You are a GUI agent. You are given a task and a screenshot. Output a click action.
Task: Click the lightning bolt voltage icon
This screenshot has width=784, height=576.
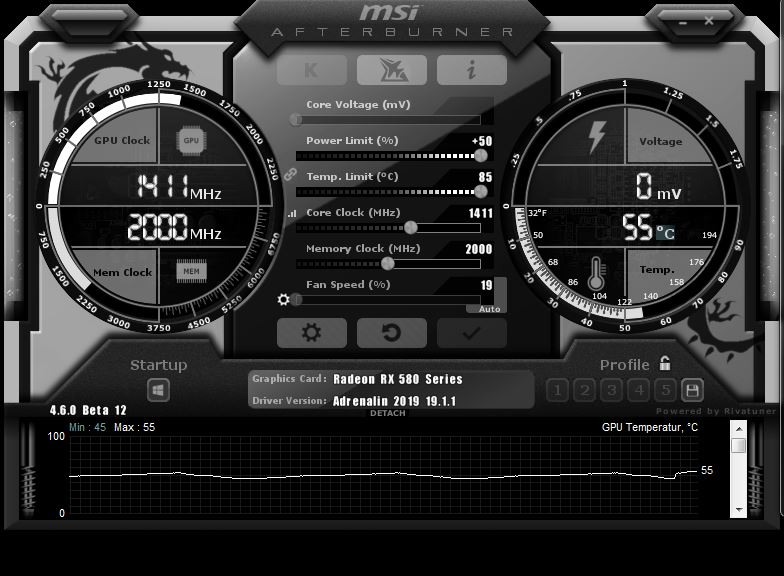596,136
